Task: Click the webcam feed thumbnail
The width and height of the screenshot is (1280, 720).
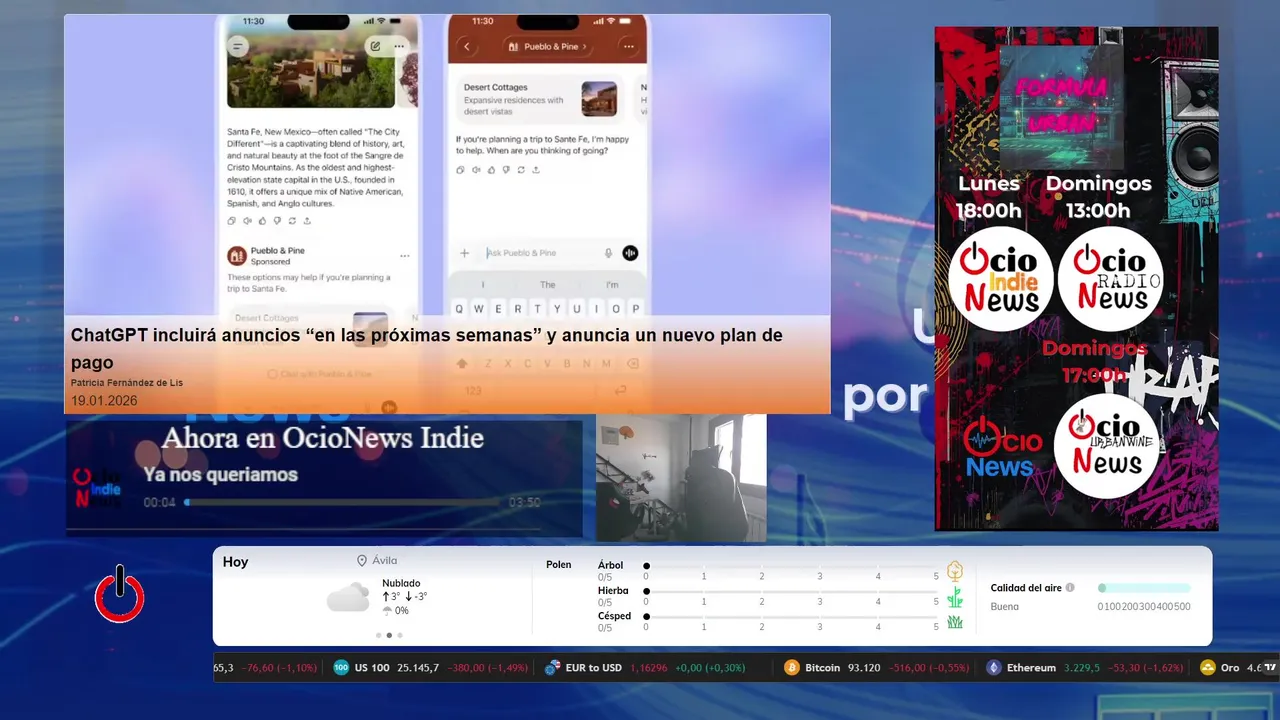Action: click(681, 478)
